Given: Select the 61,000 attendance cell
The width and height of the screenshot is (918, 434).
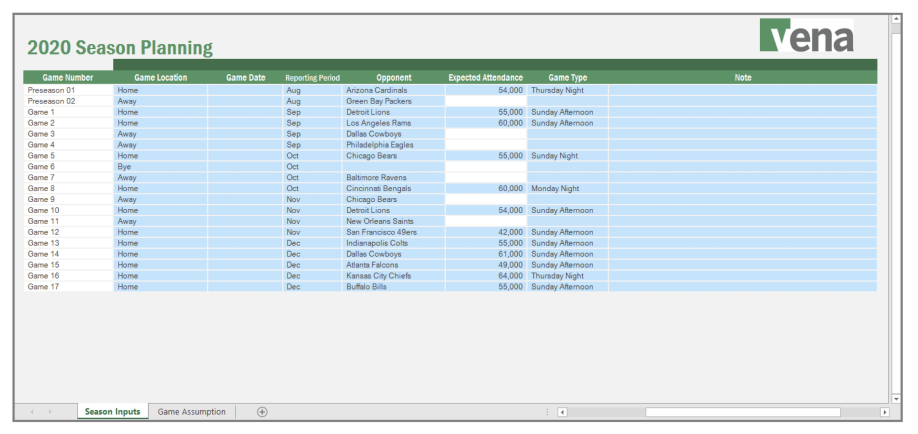Looking at the screenshot, I should click(x=486, y=254).
